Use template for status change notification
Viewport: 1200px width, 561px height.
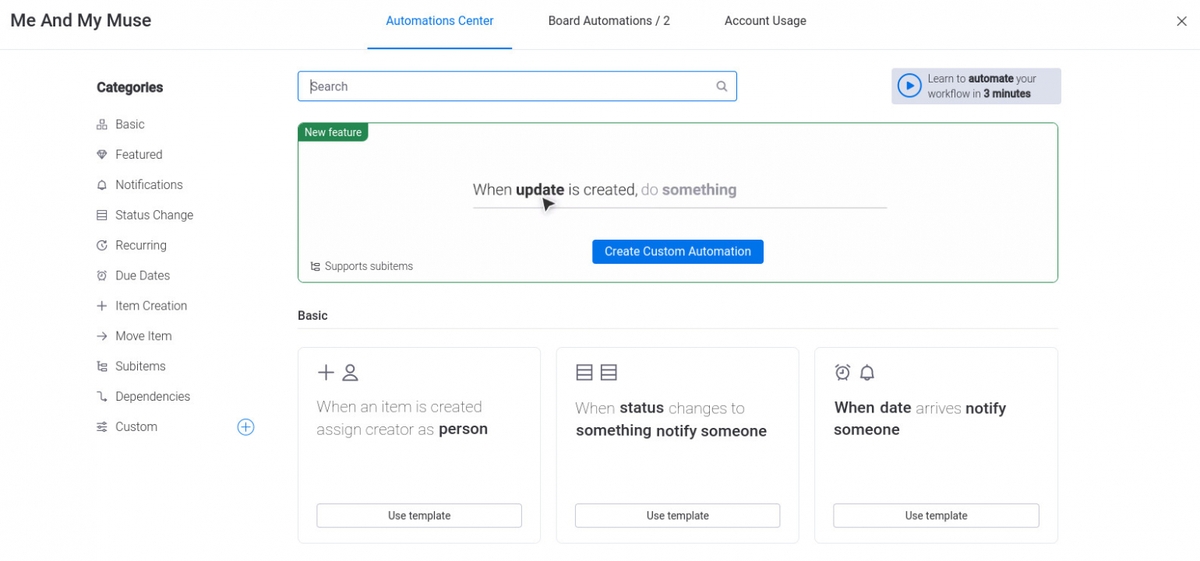pos(677,516)
